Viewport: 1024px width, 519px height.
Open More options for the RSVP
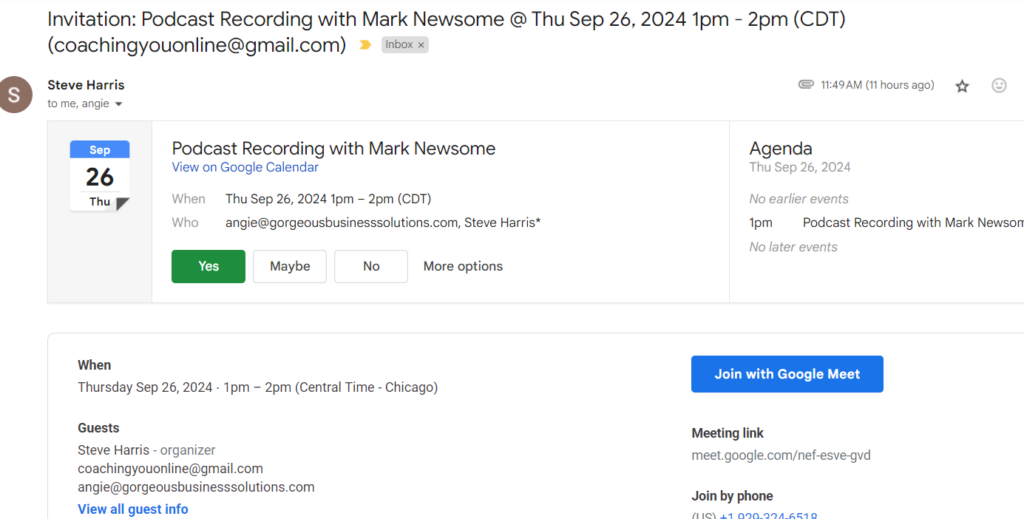pos(462,266)
